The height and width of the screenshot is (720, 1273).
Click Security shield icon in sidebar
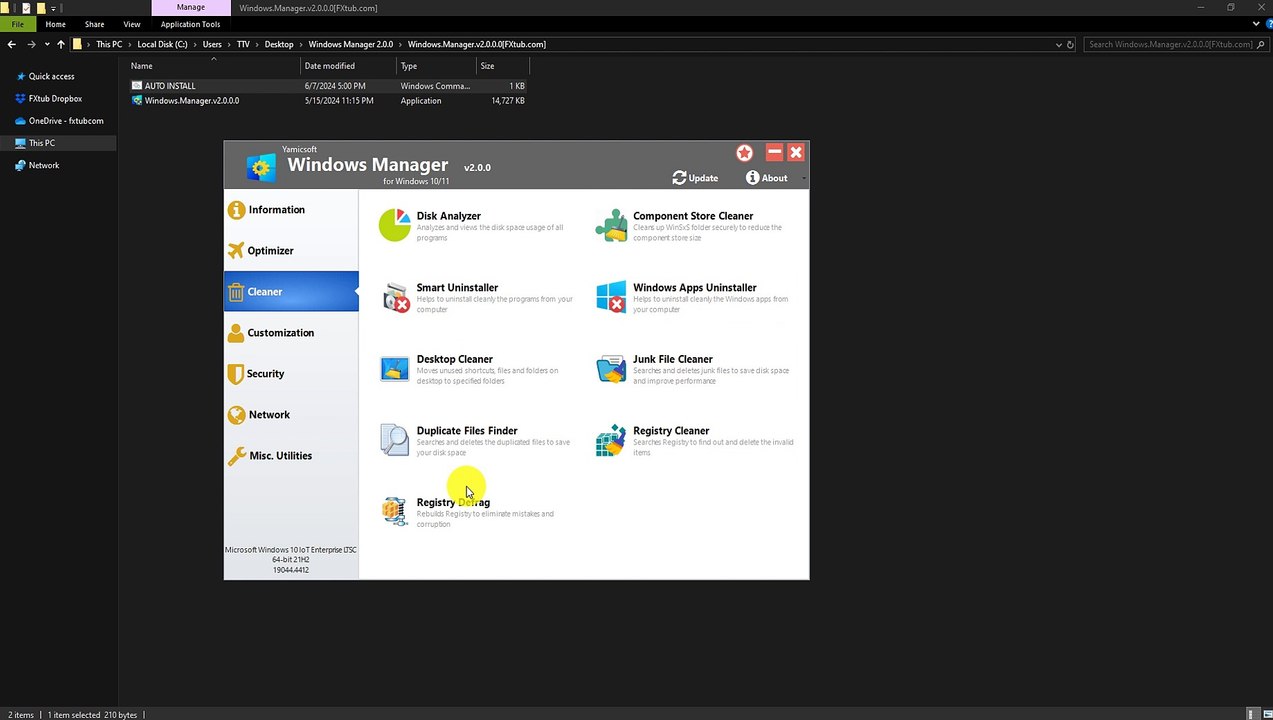click(236, 374)
